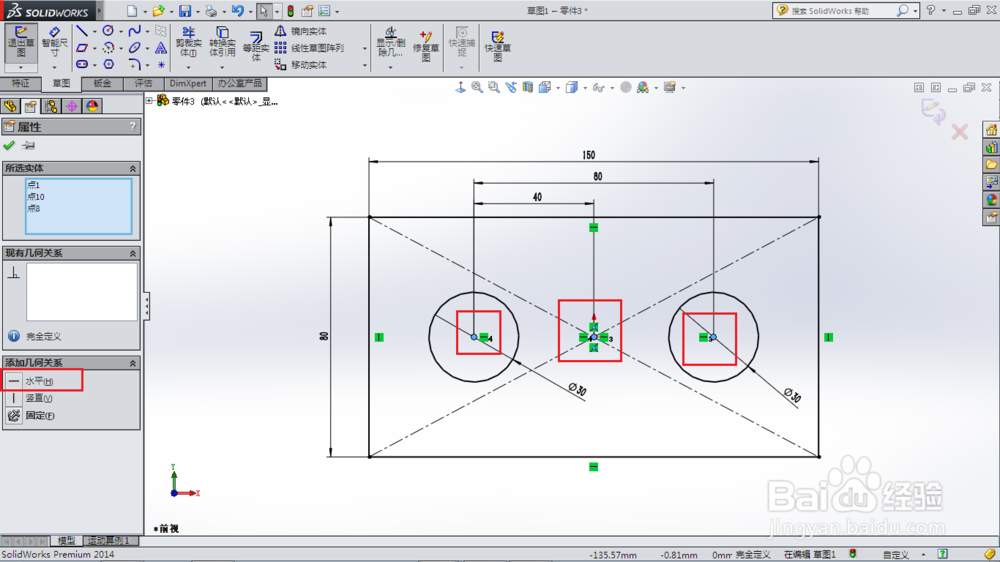1000x562 pixels.
Task: Collapse the 添加几何关系 section
Action: pyautogui.click(x=133, y=363)
